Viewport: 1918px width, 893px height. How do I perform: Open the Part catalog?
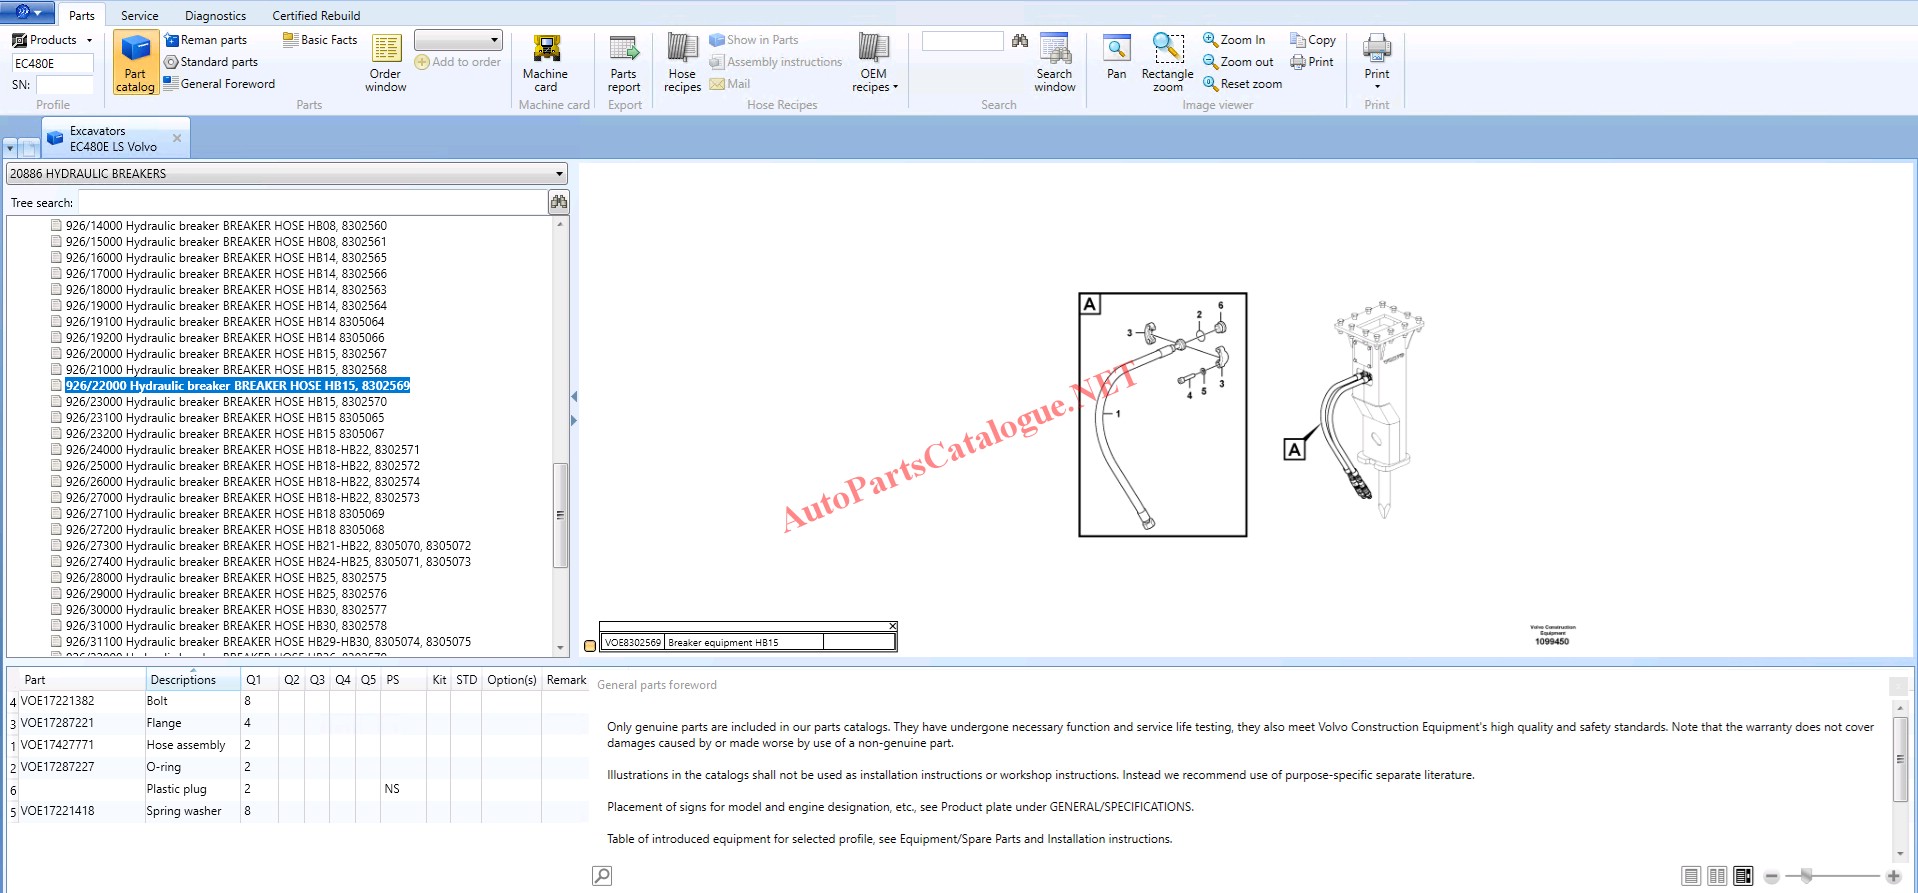click(x=135, y=62)
